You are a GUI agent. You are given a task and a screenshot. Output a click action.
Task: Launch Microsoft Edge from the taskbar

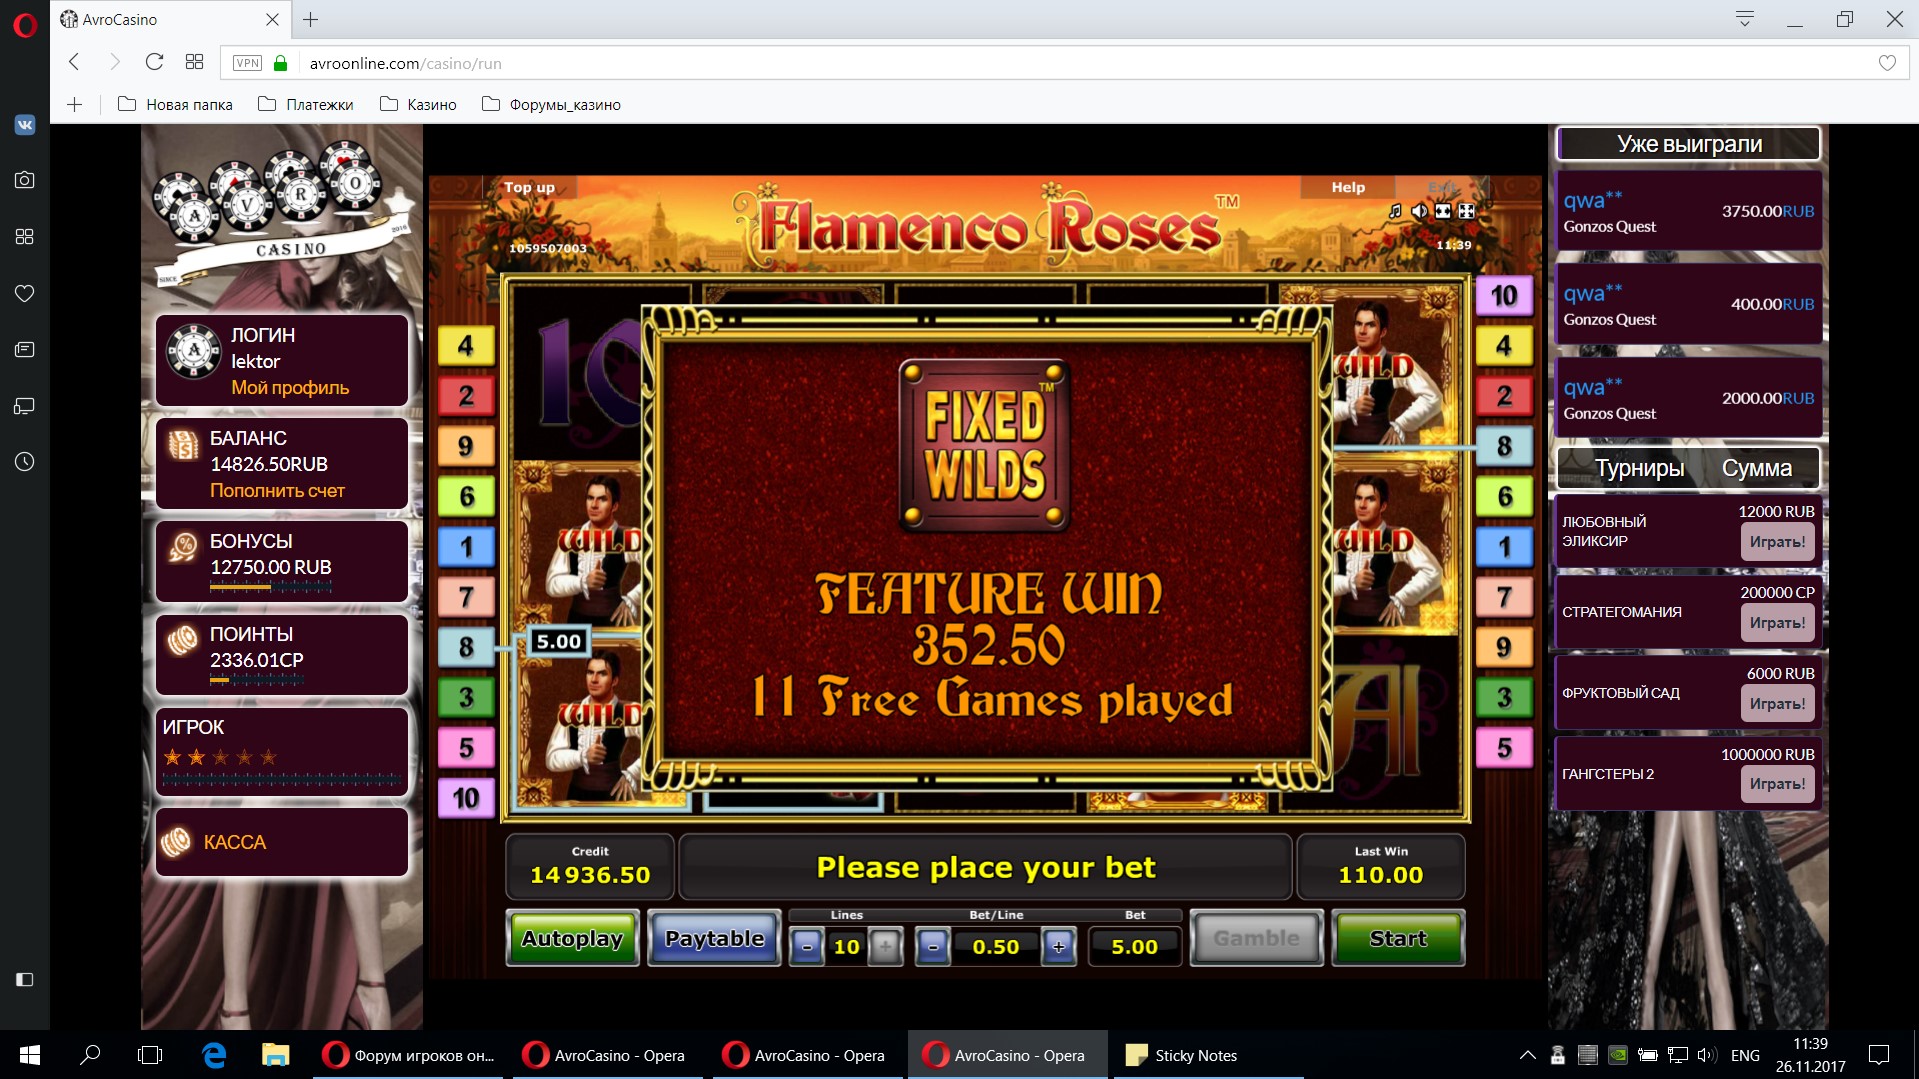point(214,1055)
